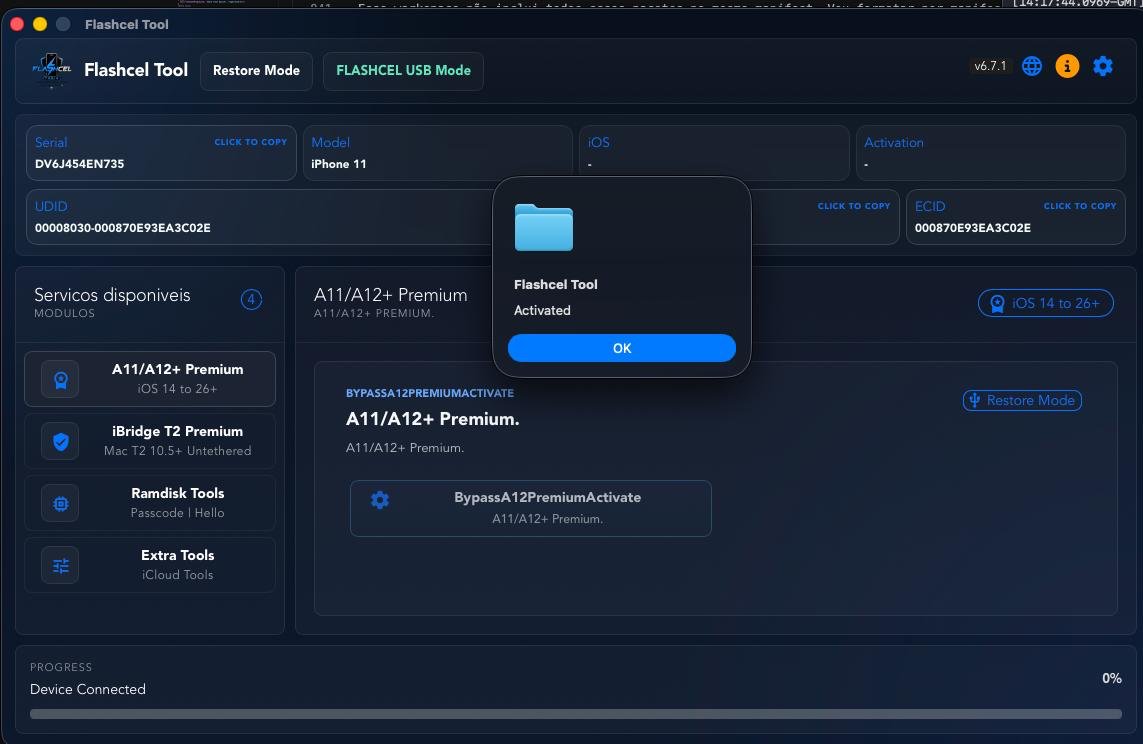Click the modules count badge showing 4

(x=251, y=299)
